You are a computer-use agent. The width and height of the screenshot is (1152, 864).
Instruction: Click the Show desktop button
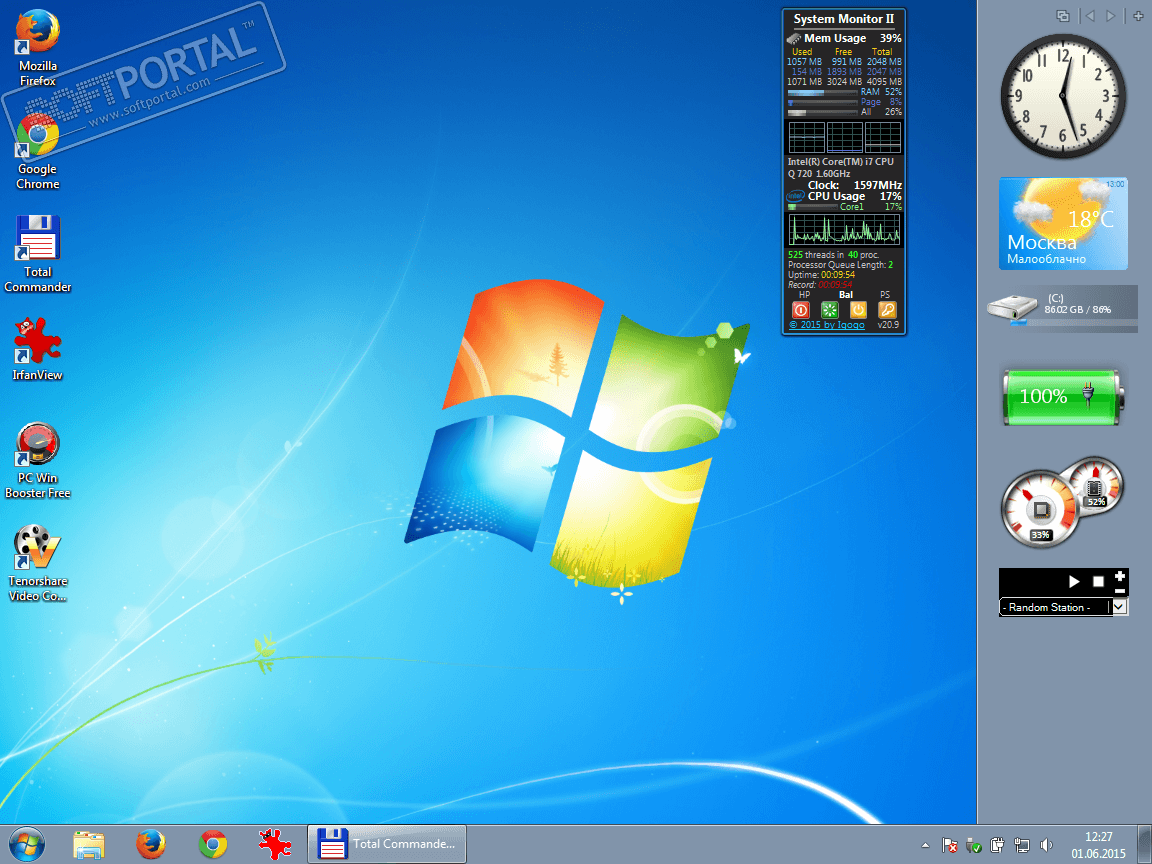1145,844
